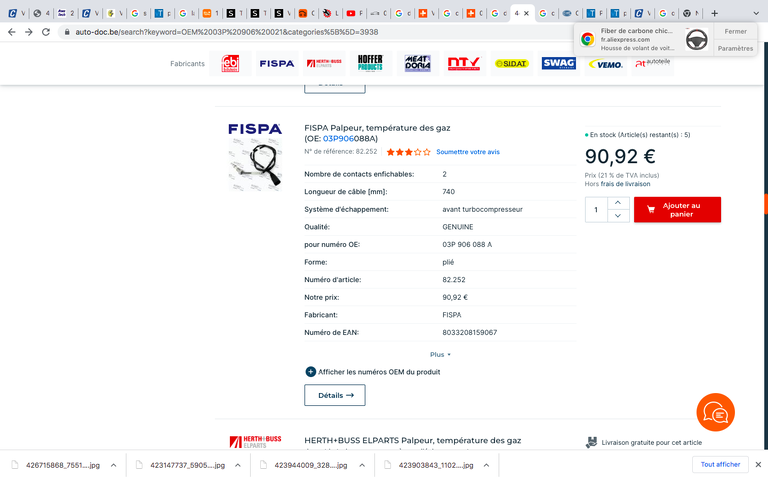Close the active auto-doc tab

pos(527,13)
